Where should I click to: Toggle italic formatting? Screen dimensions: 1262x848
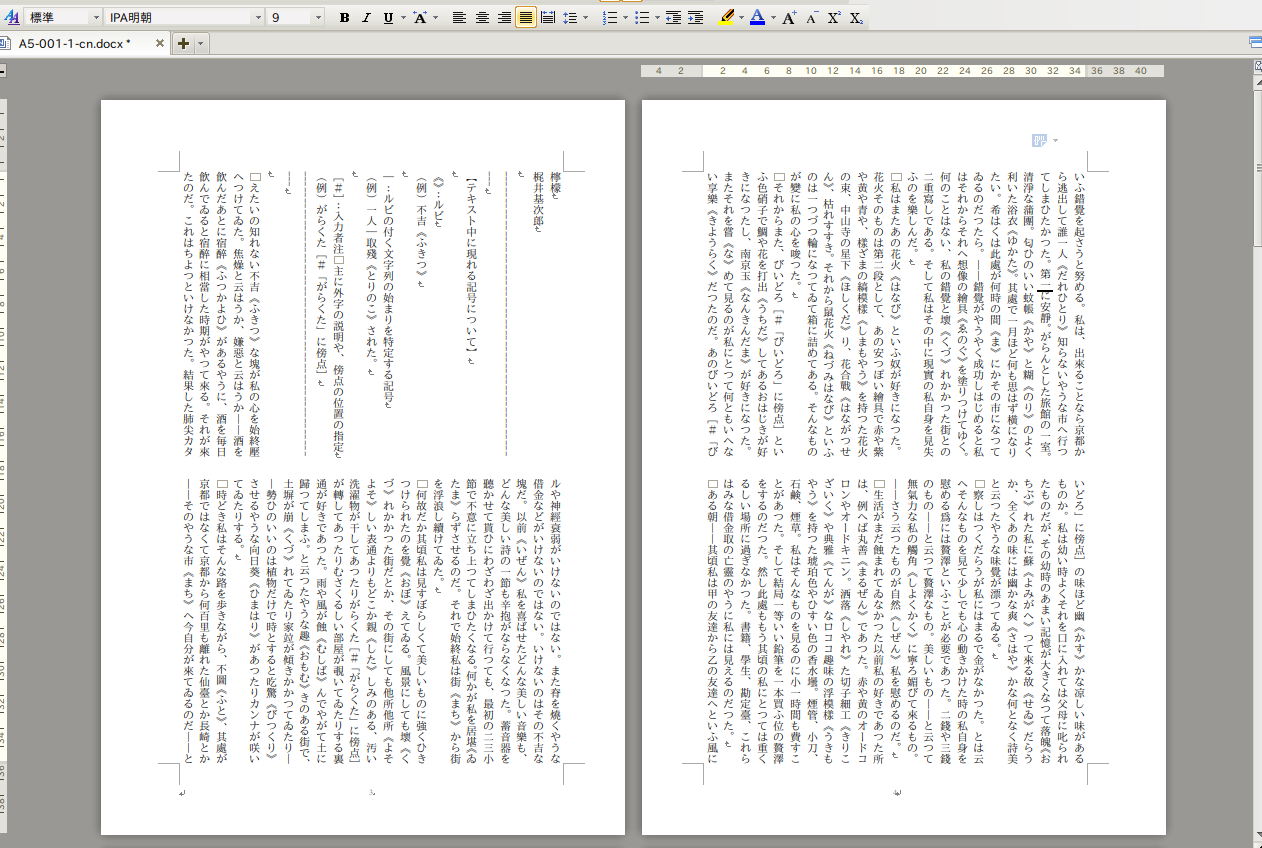pyautogui.click(x=366, y=18)
